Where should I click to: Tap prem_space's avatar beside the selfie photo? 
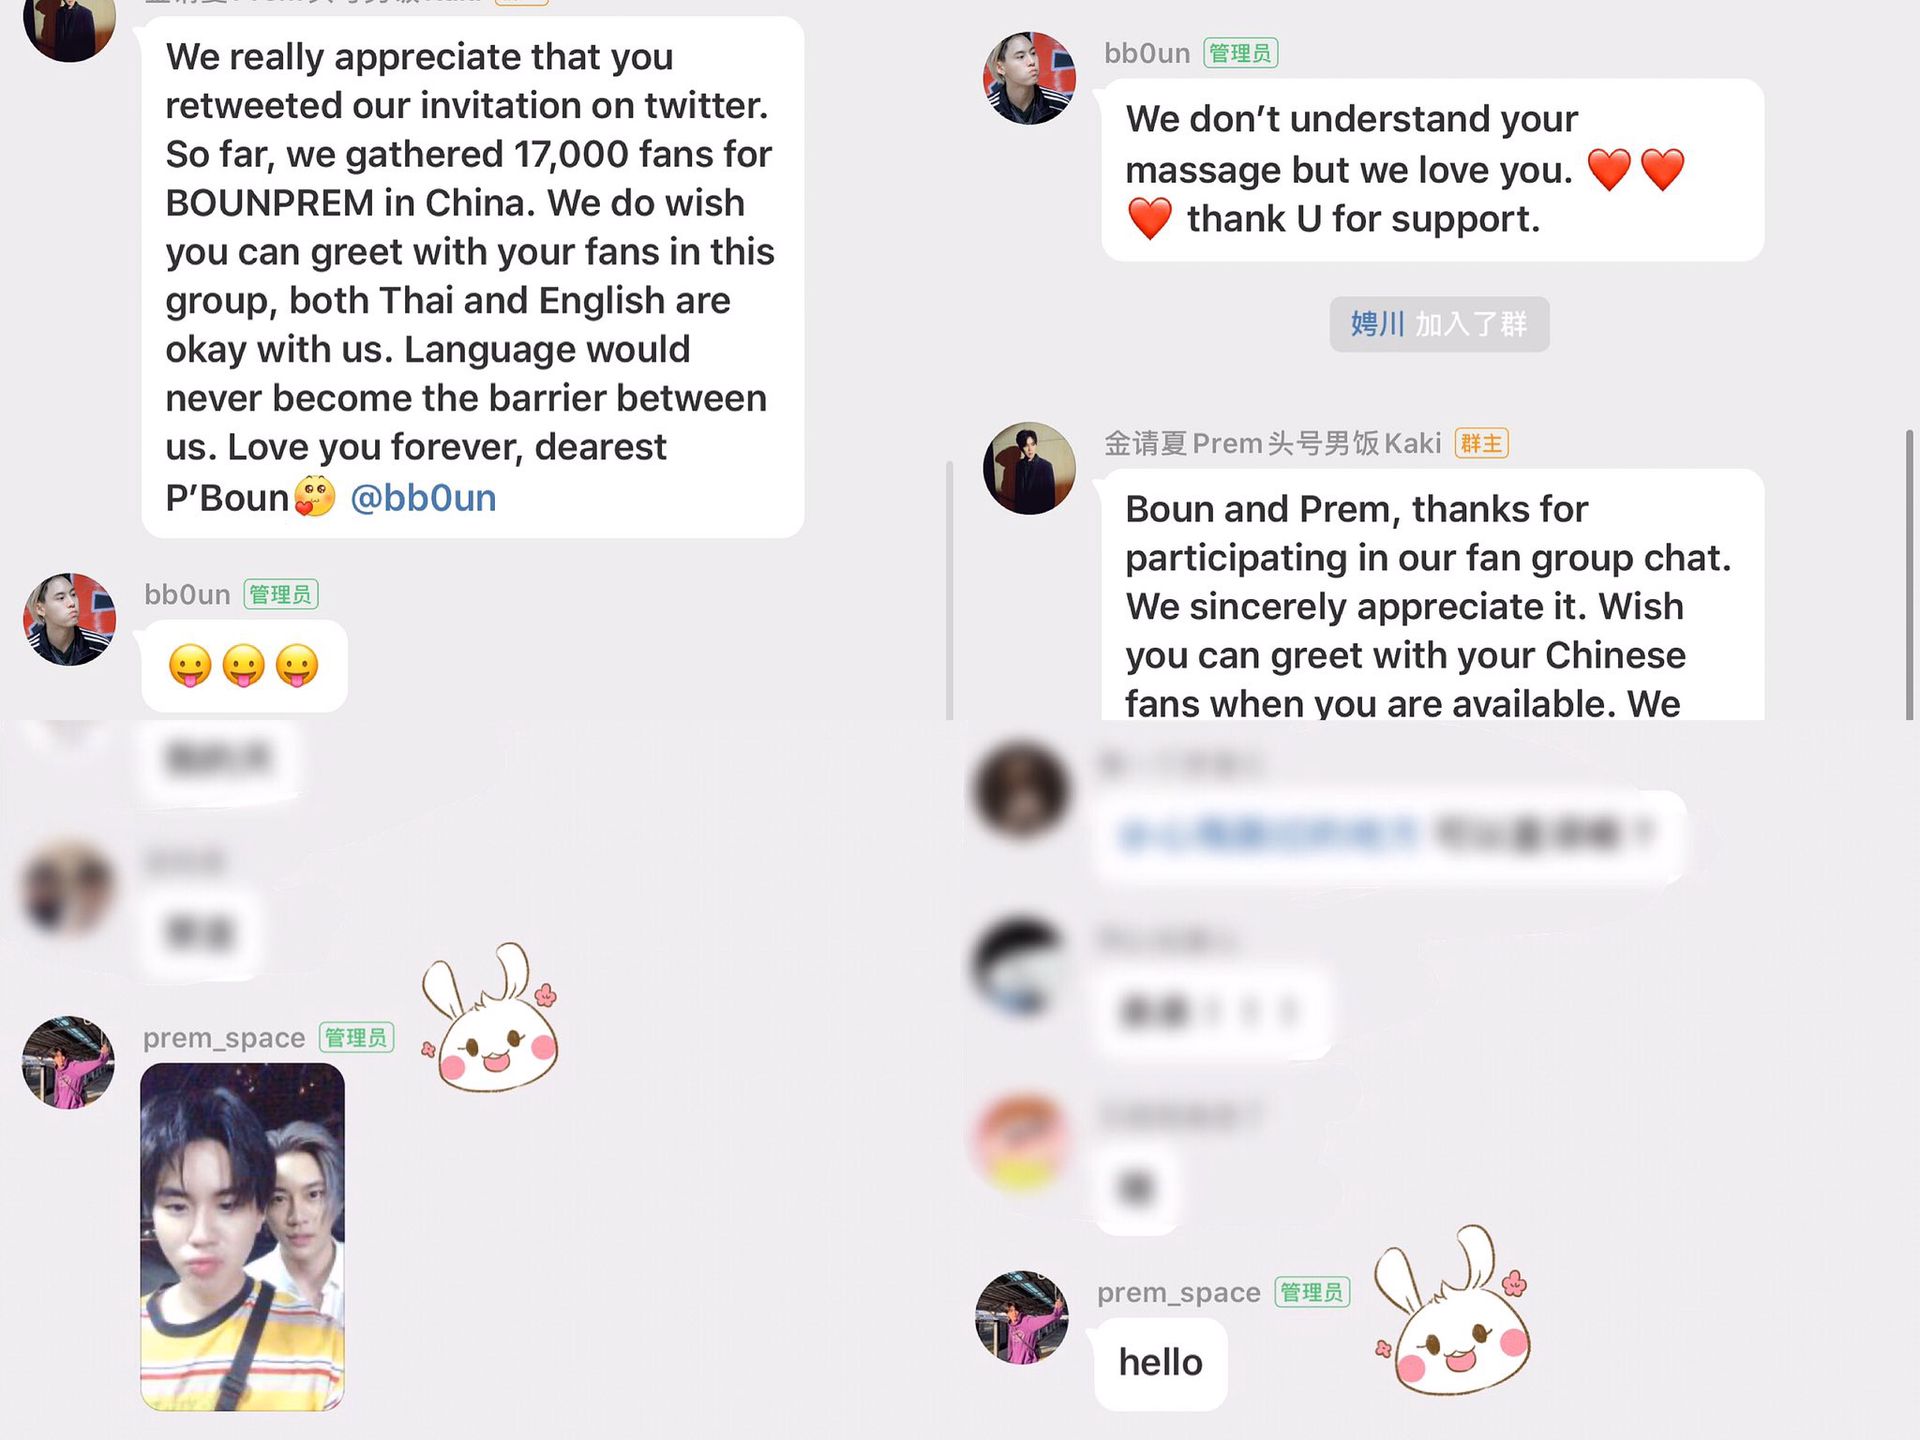point(68,1062)
